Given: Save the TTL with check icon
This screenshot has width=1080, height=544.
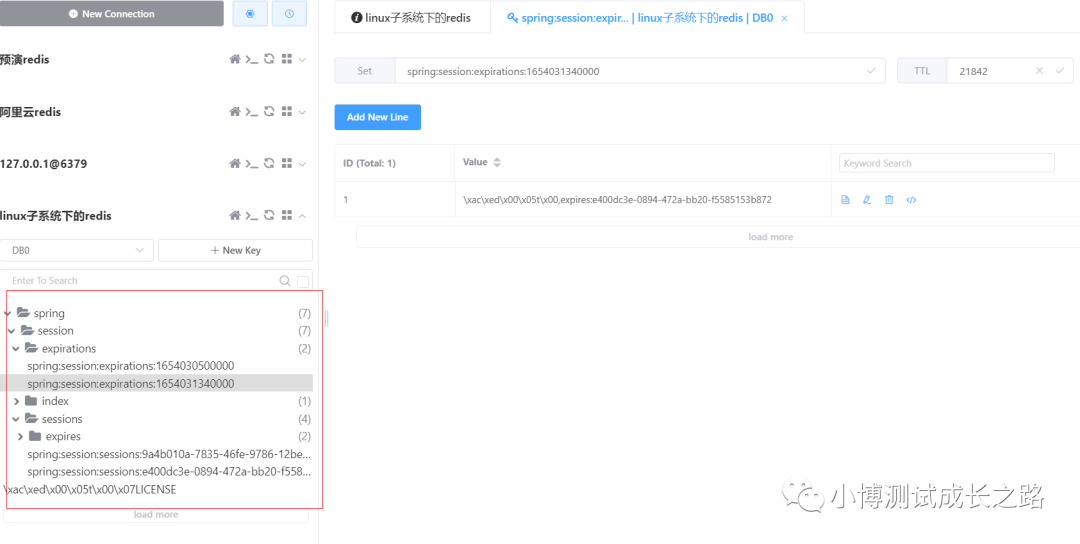Looking at the screenshot, I should tap(1059, 71).
